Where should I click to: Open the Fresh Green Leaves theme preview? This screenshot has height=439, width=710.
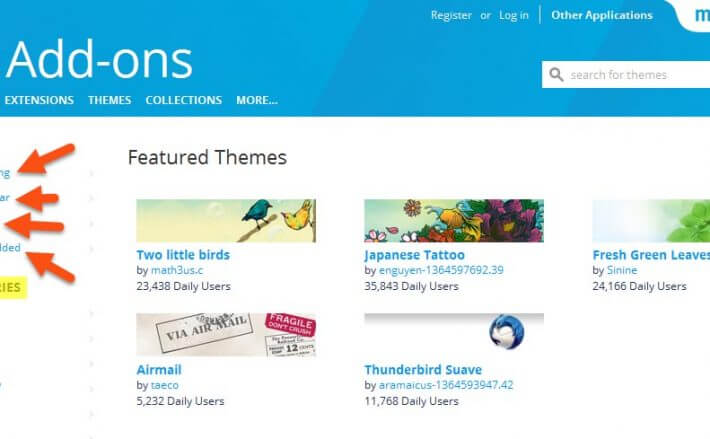tap(651, 221)
